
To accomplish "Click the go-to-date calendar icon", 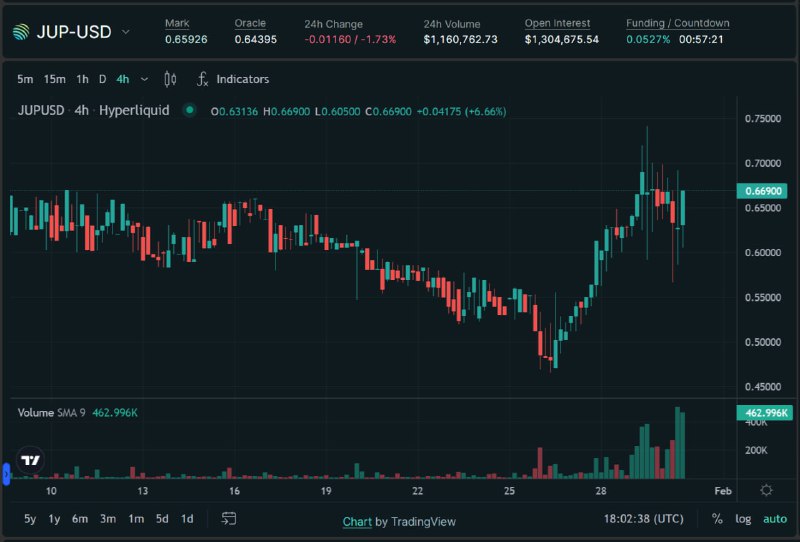I will [229, 519].
